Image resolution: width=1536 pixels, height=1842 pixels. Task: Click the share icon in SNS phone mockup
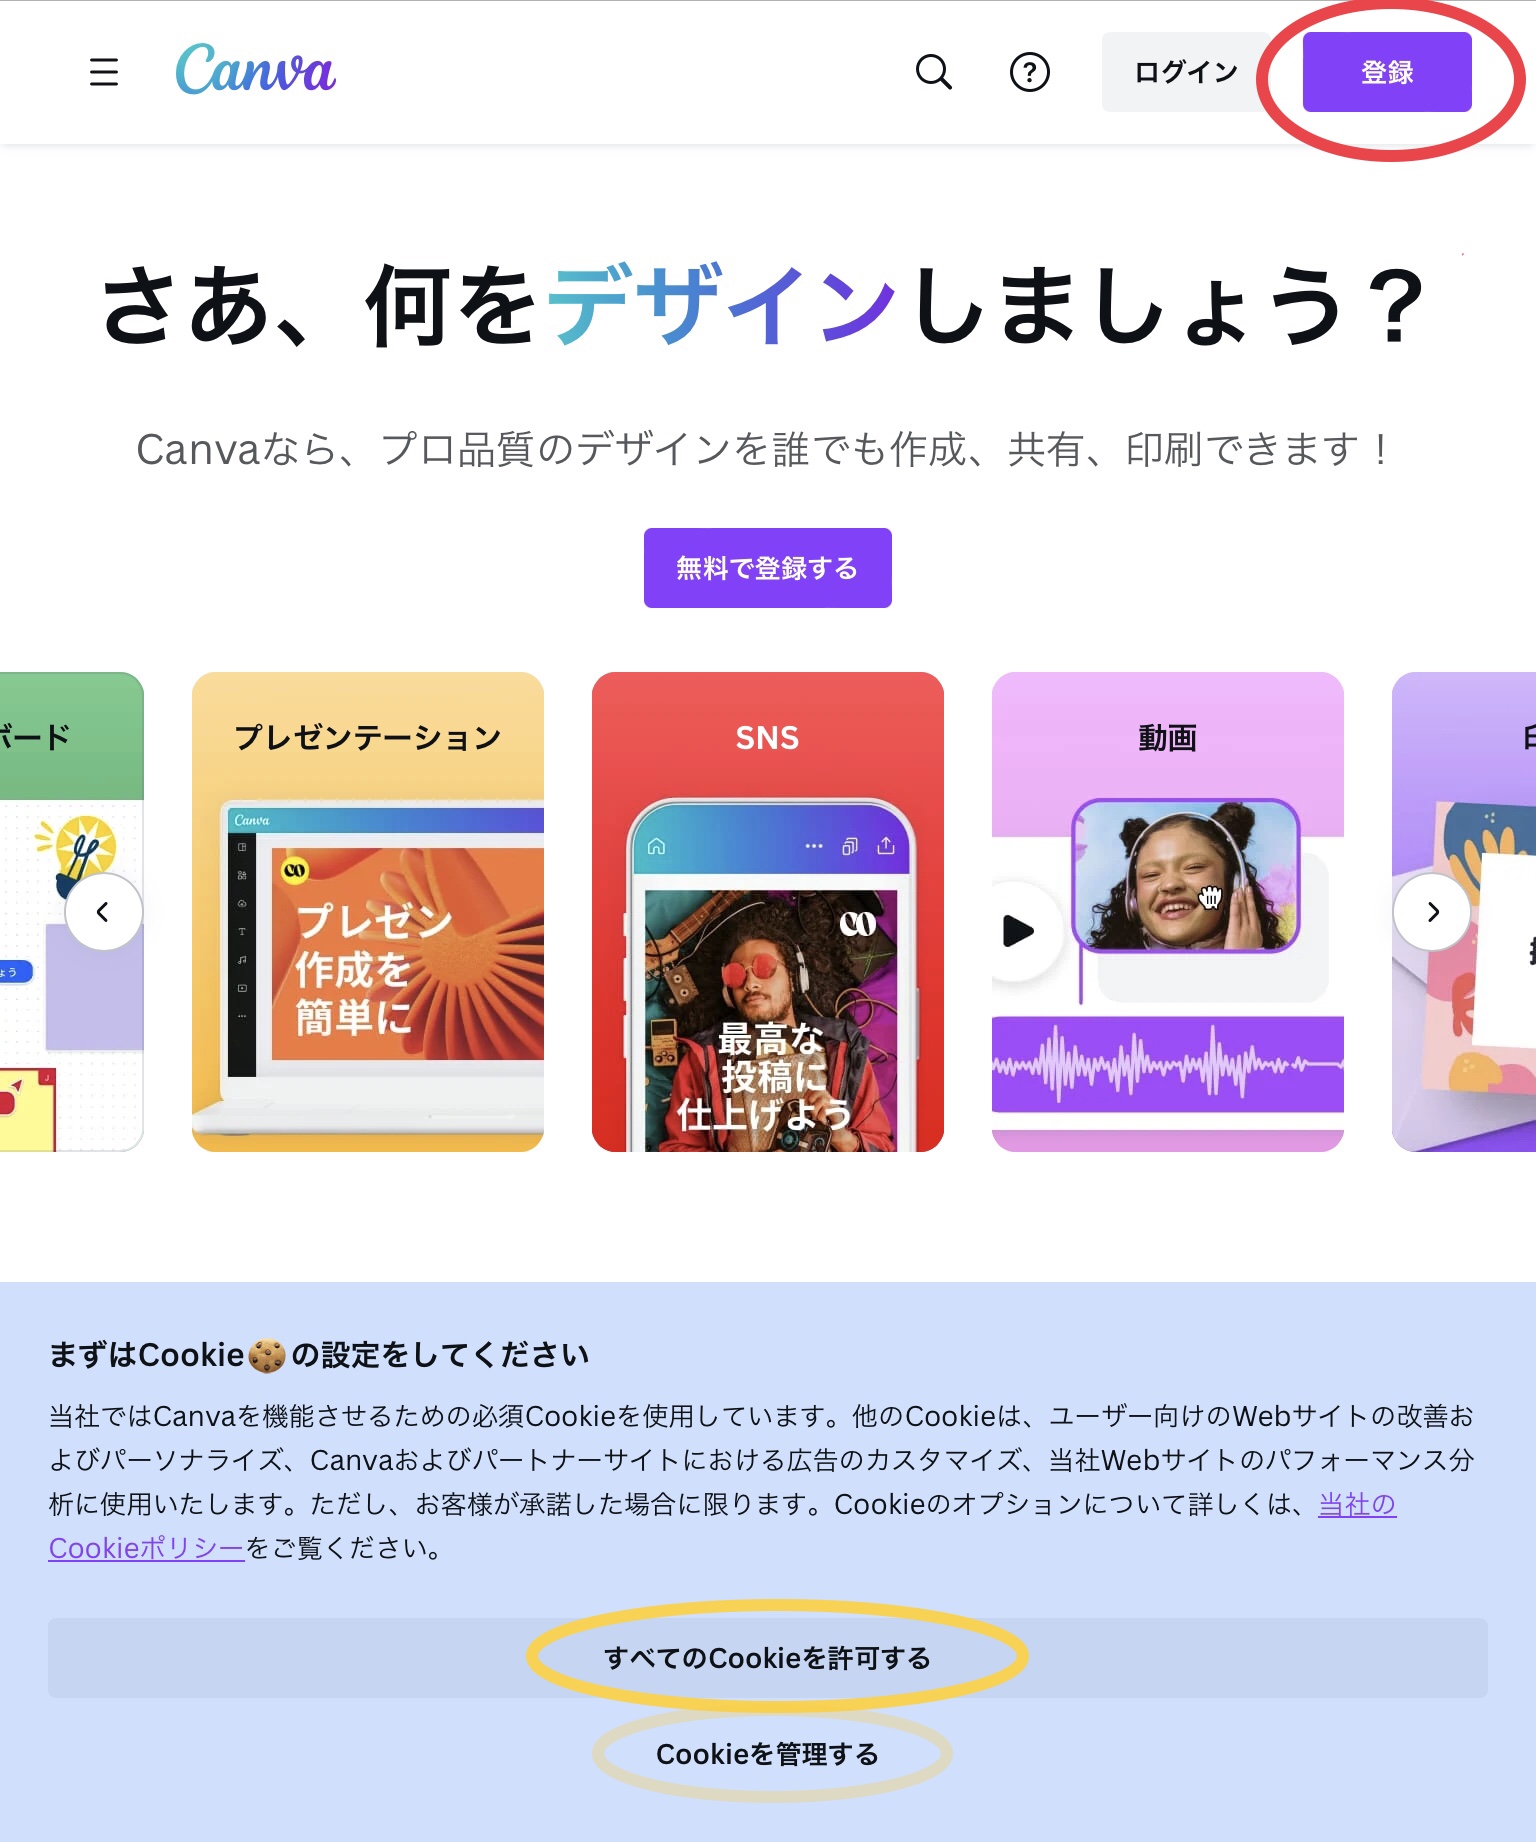click(x=886, y=846)
